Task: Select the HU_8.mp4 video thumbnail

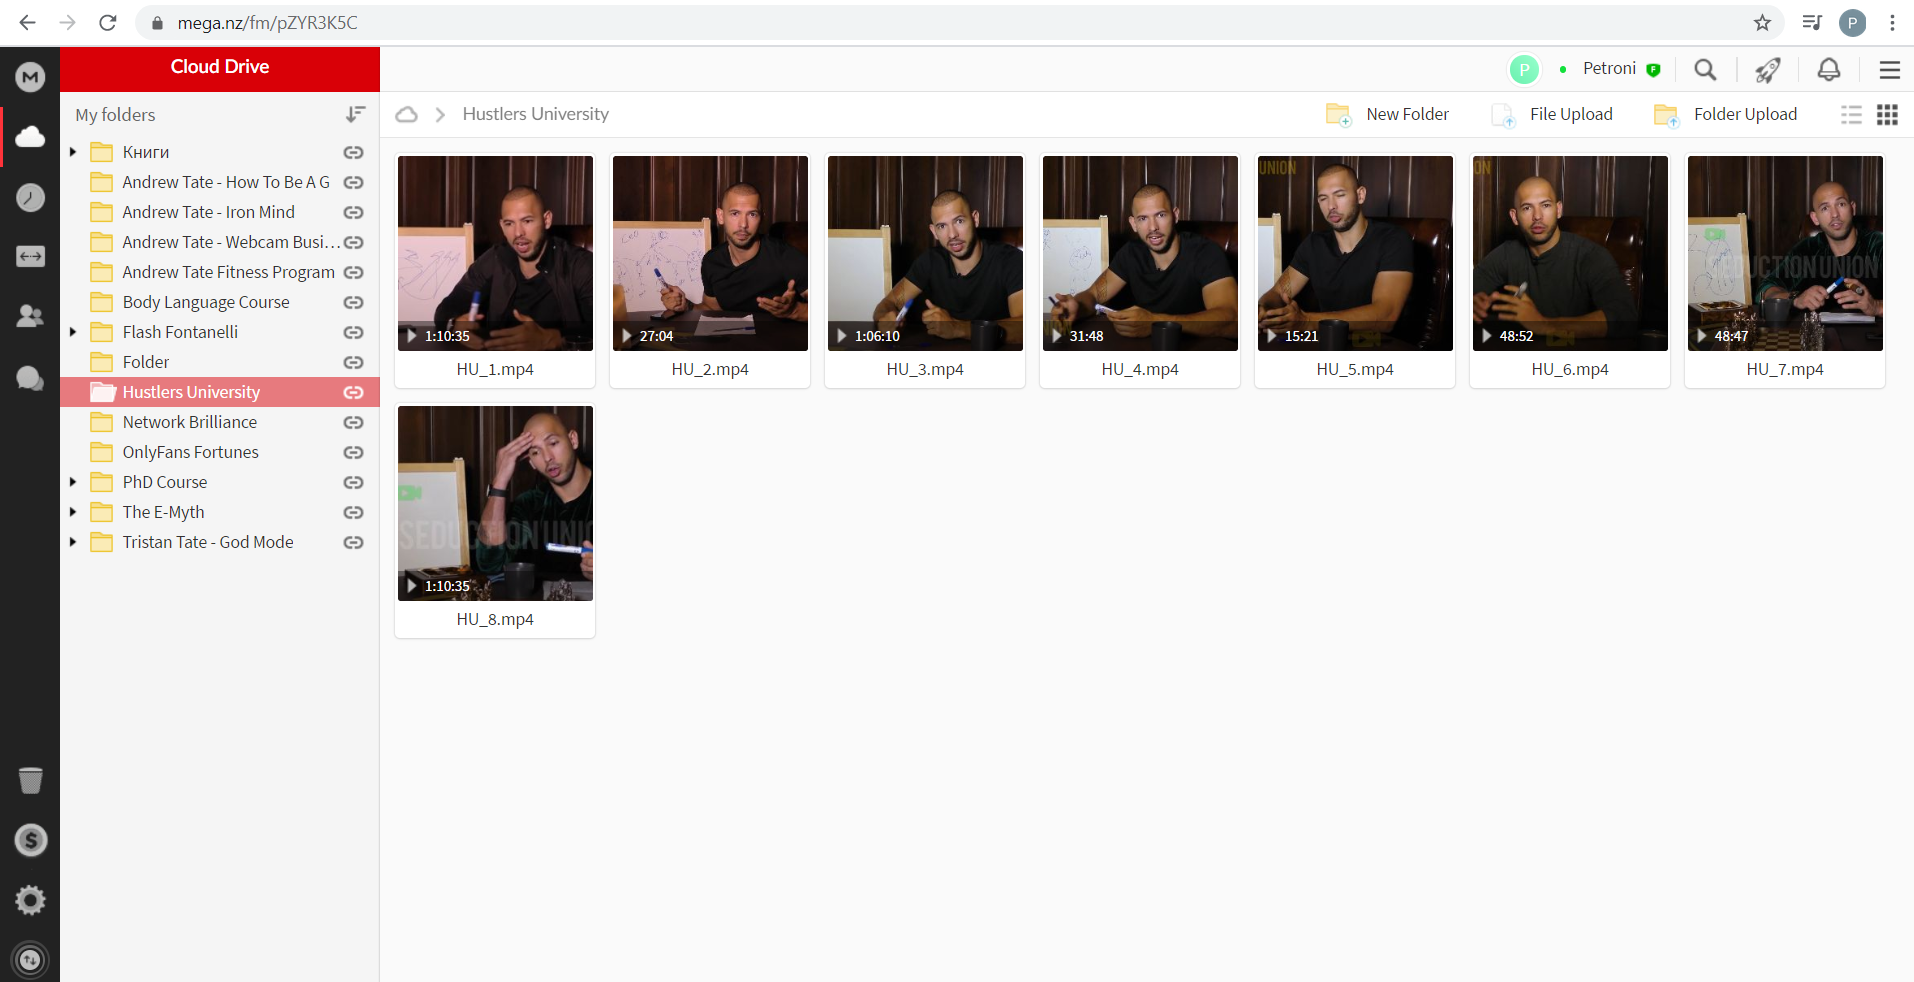Action: (495, 503)
